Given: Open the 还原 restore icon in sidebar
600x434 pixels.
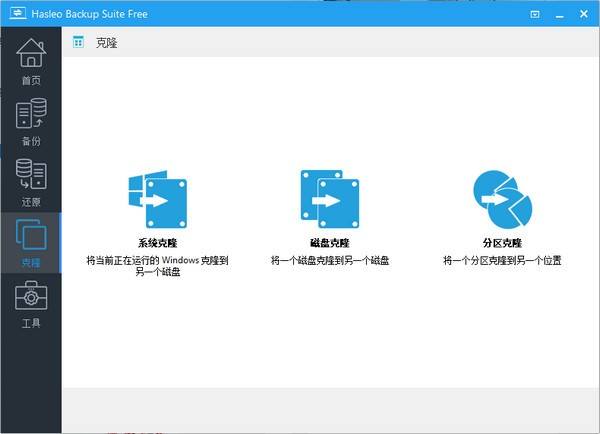Looking at the screenshot, I should click(x=31, y=175).
